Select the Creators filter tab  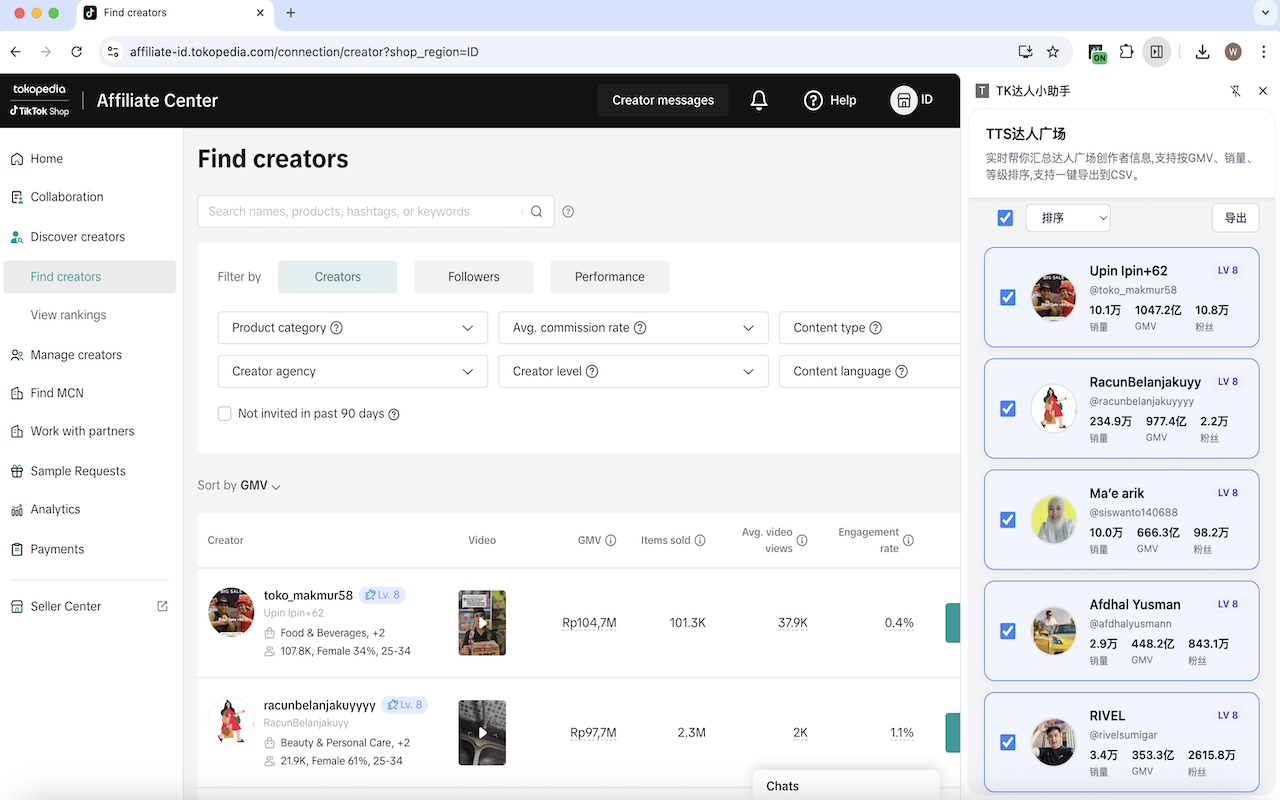338,277
